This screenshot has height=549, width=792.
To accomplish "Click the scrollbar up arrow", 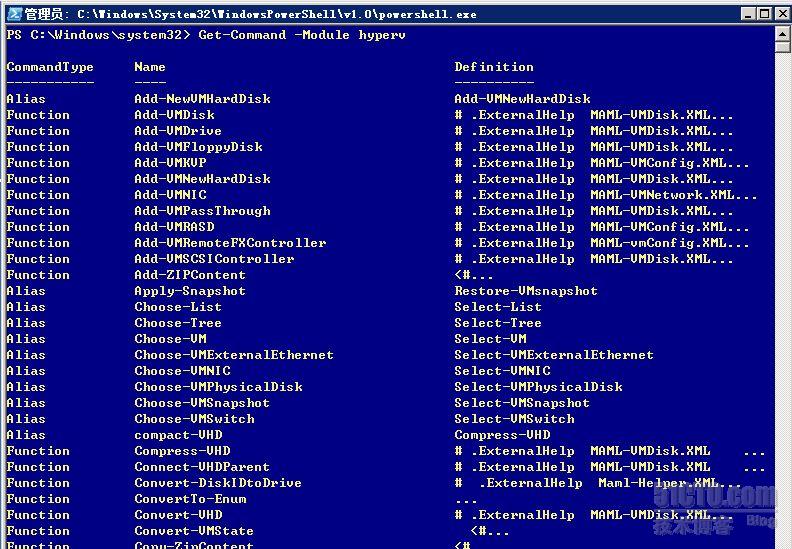I will point(783,35).
